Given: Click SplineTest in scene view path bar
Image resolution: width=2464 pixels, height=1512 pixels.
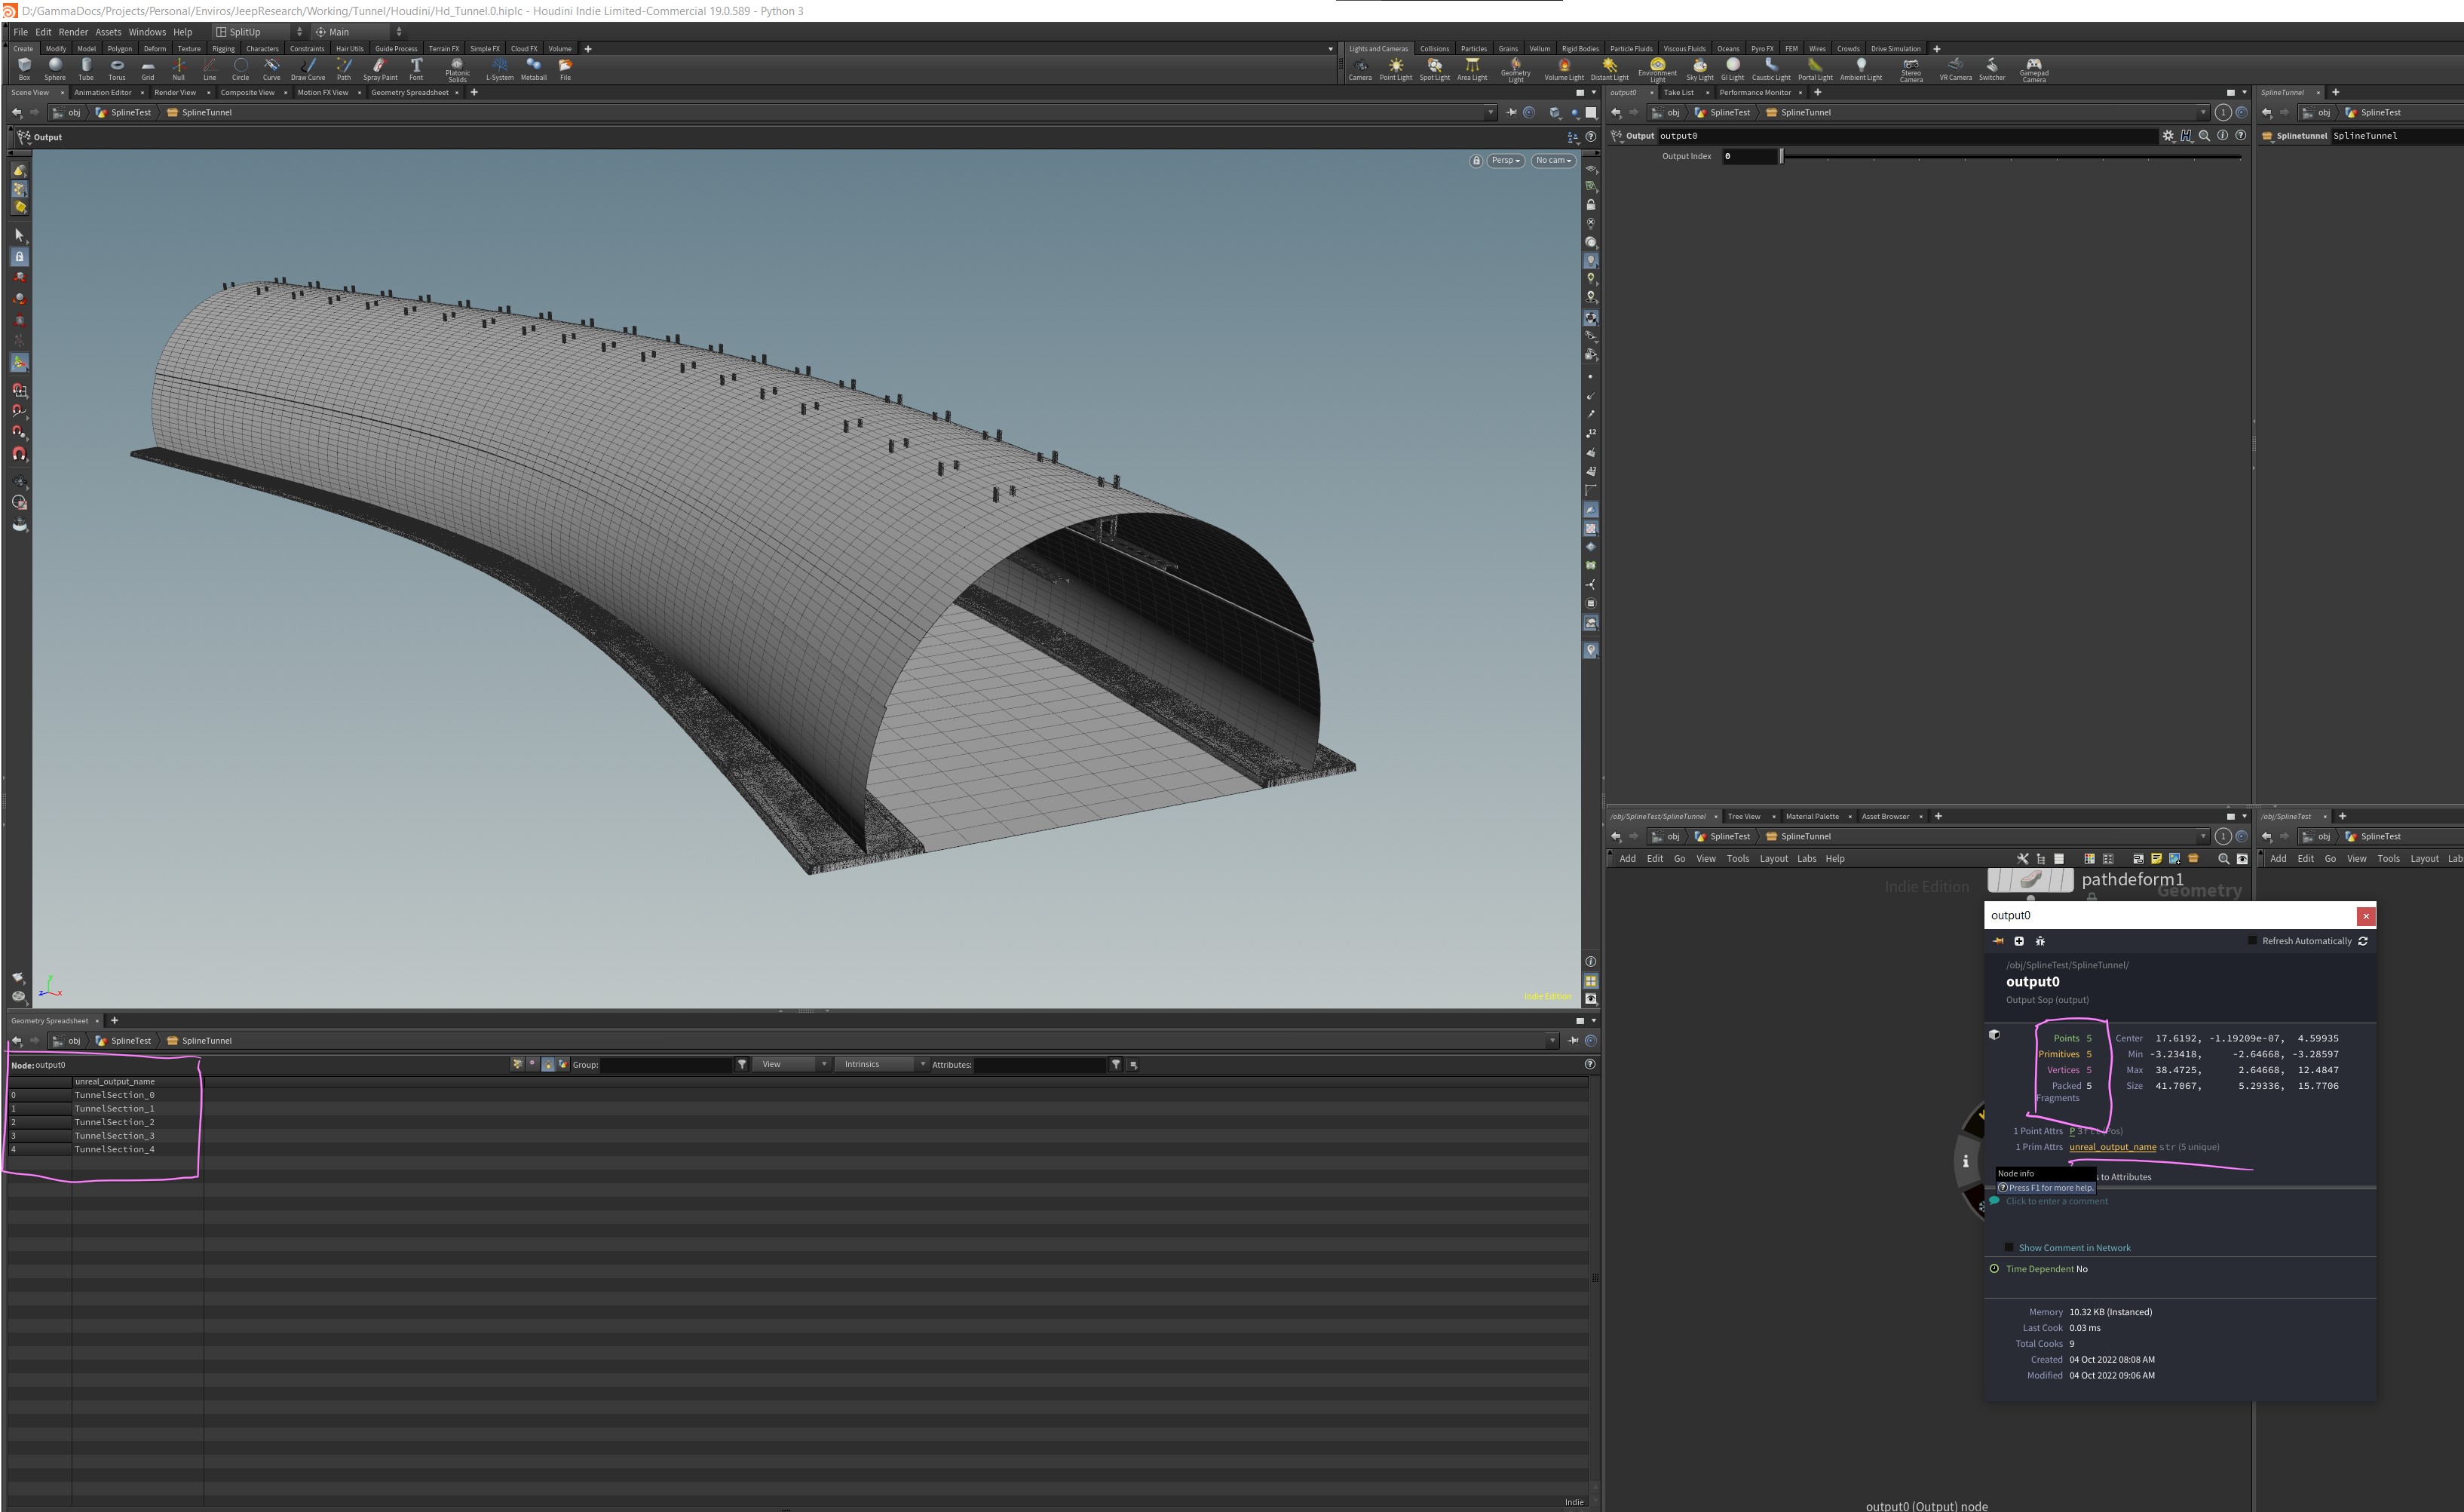Looking at the screenshot, I should click(131, 113).
